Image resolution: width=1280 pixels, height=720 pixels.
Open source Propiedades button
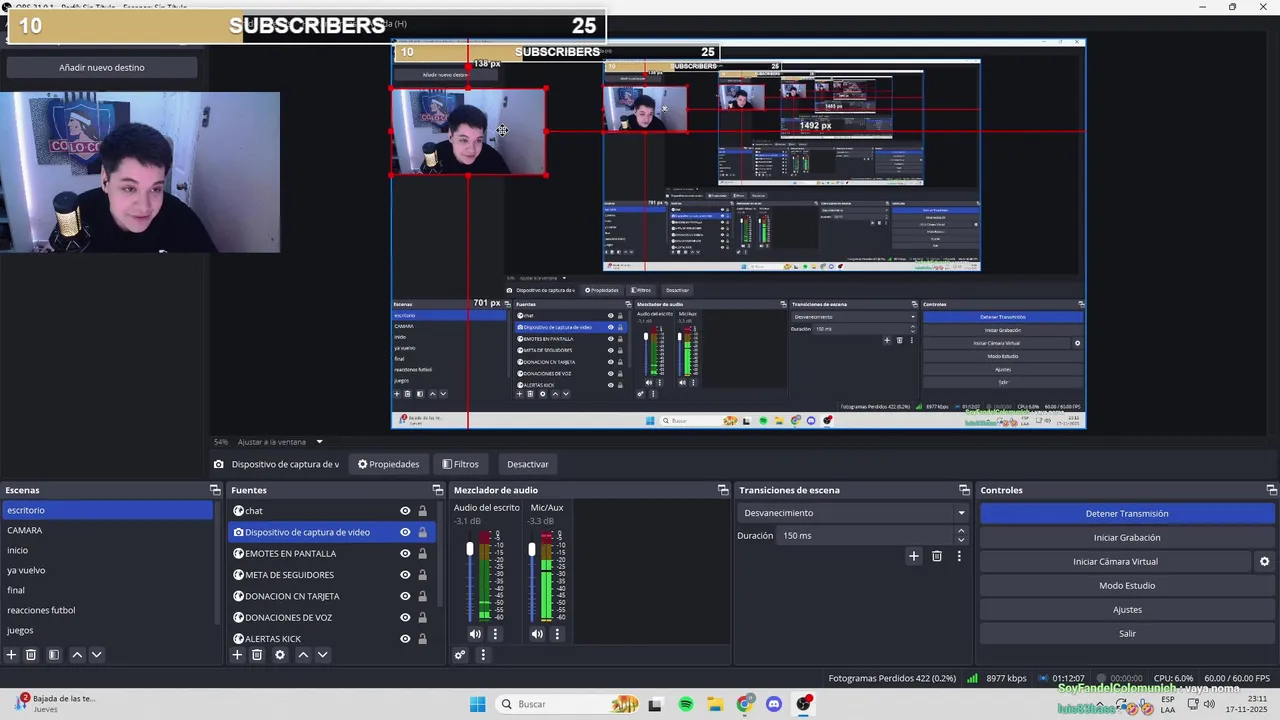point(389,464)
